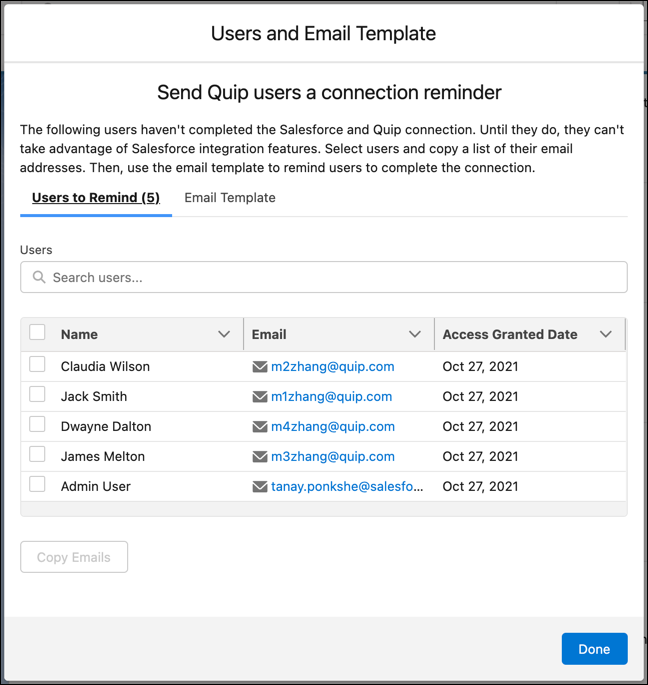Screen dimensions: 648x685
Task: Select the Users to Remind (5) tab
Action: 96,198
